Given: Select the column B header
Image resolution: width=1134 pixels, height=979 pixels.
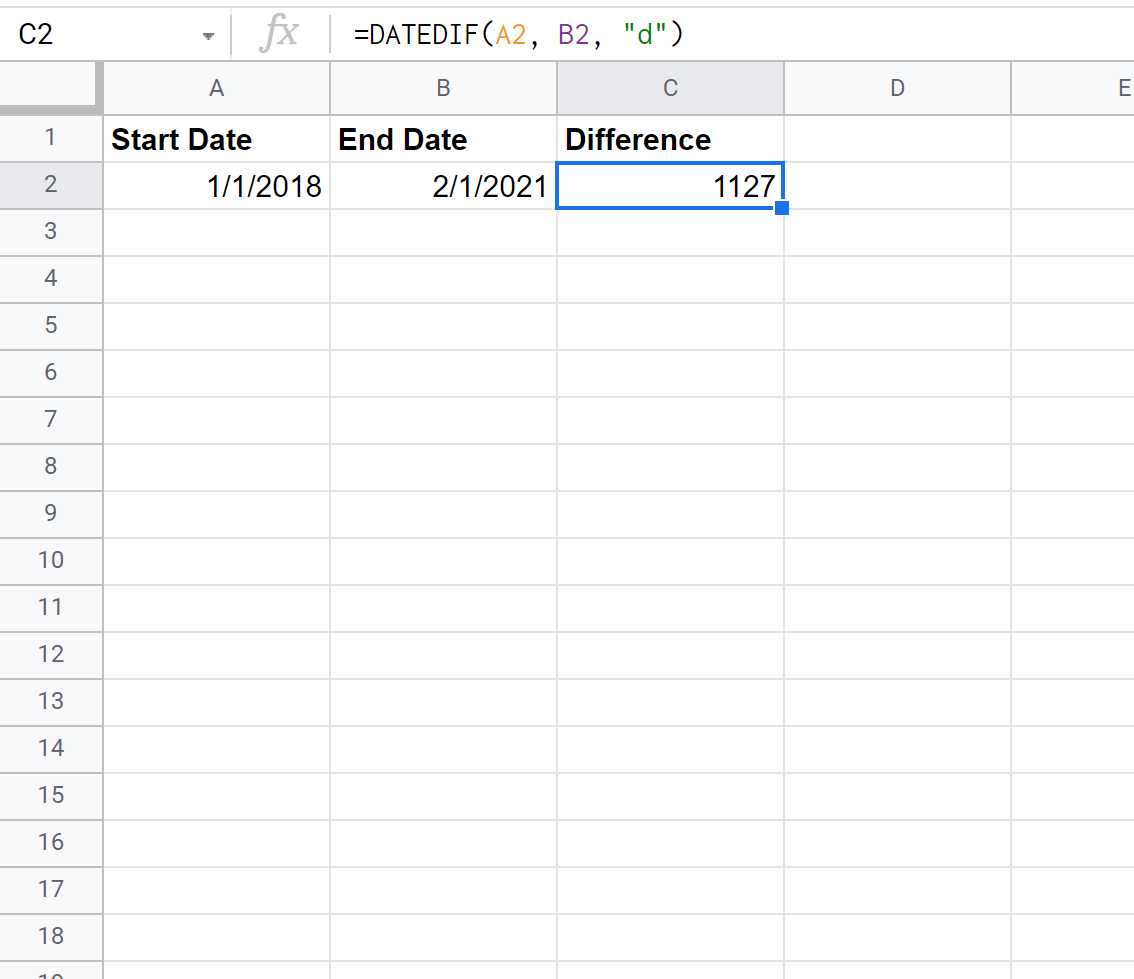Looking at the screenshot, I should [443, 88].
